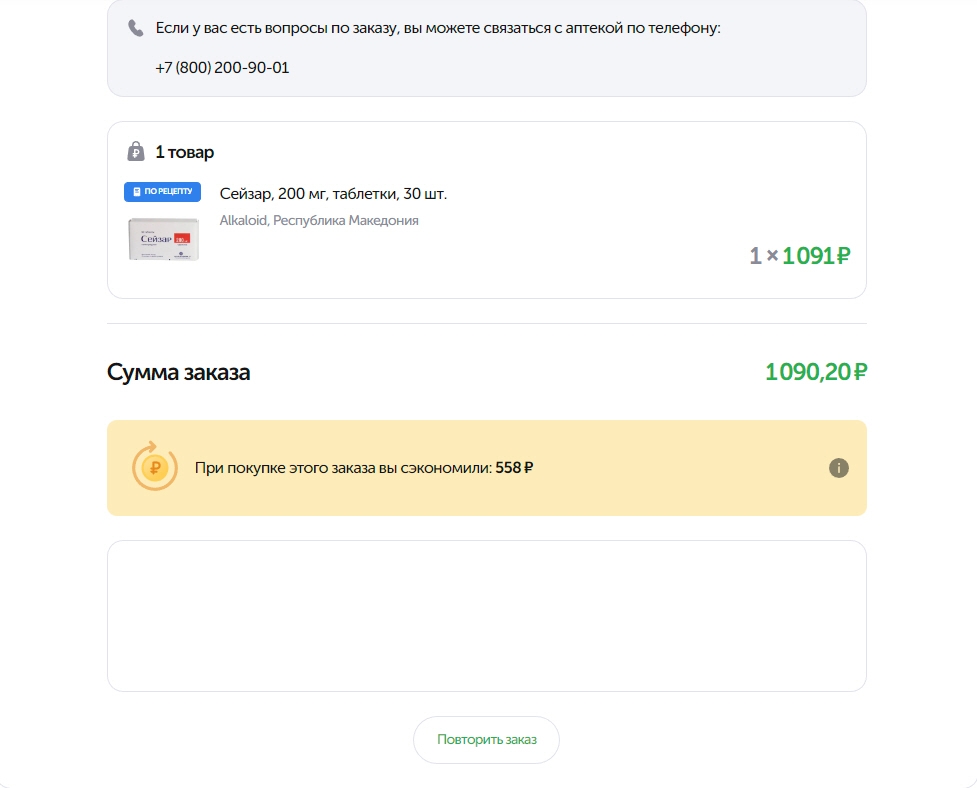Click the phone handset icon
The height and width of the screenshot is (788, 977).
[x=135, y=28]
